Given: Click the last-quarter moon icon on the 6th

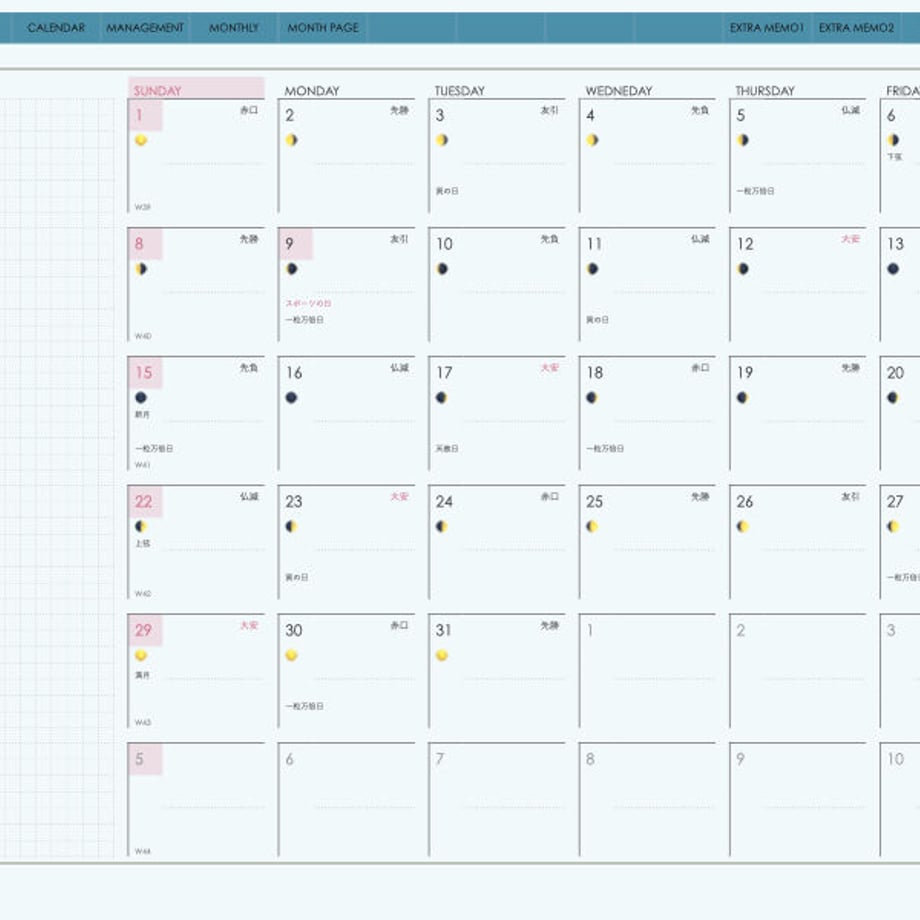Looking at the screenshot, I should point(893,140).
